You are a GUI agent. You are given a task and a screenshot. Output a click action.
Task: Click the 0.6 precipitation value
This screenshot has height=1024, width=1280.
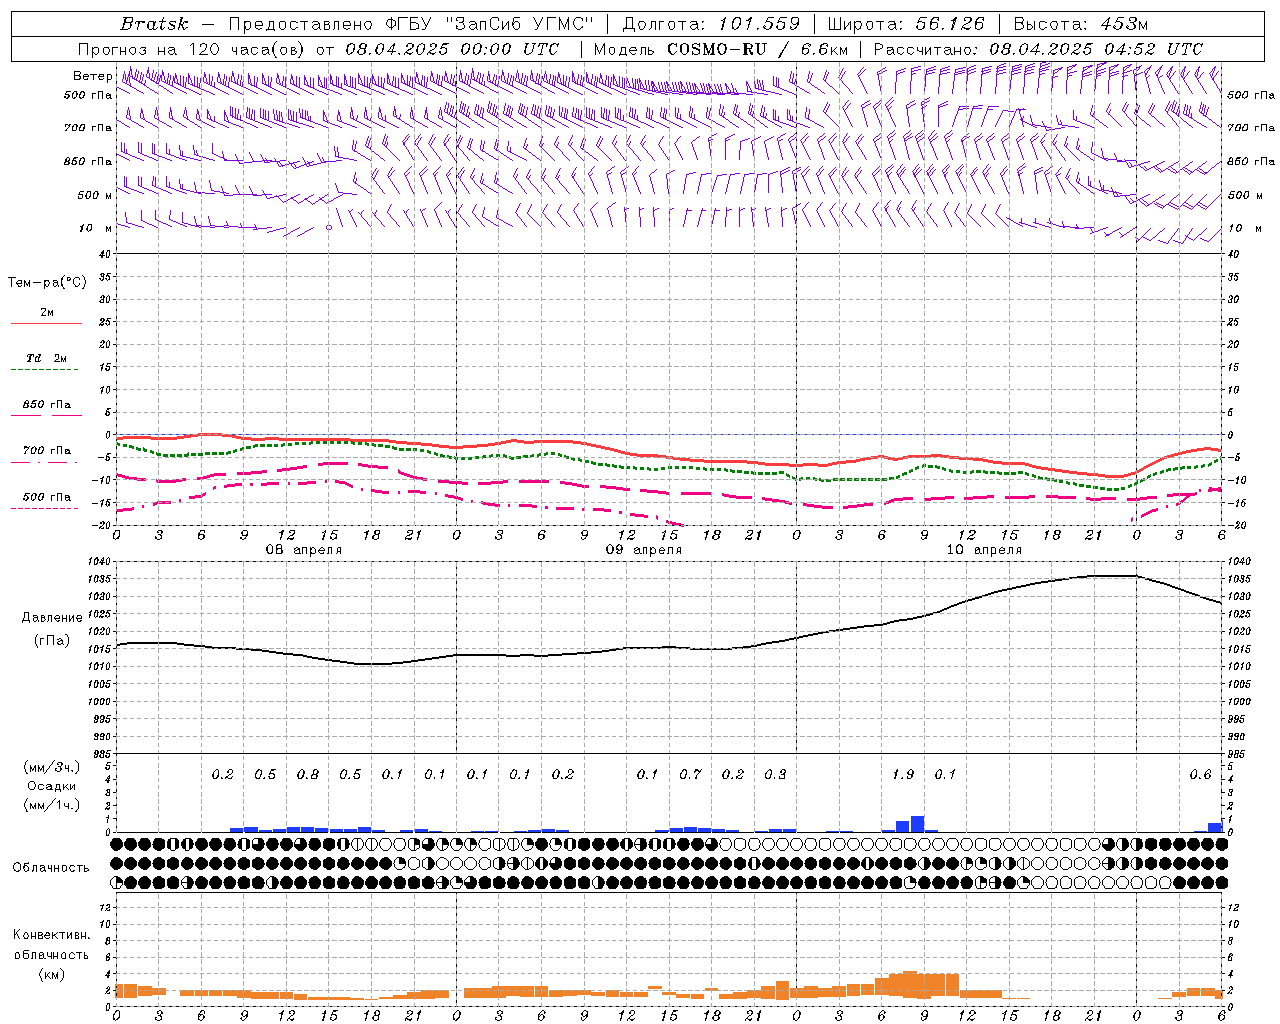pyautogui.click(x=1200, y=774)
